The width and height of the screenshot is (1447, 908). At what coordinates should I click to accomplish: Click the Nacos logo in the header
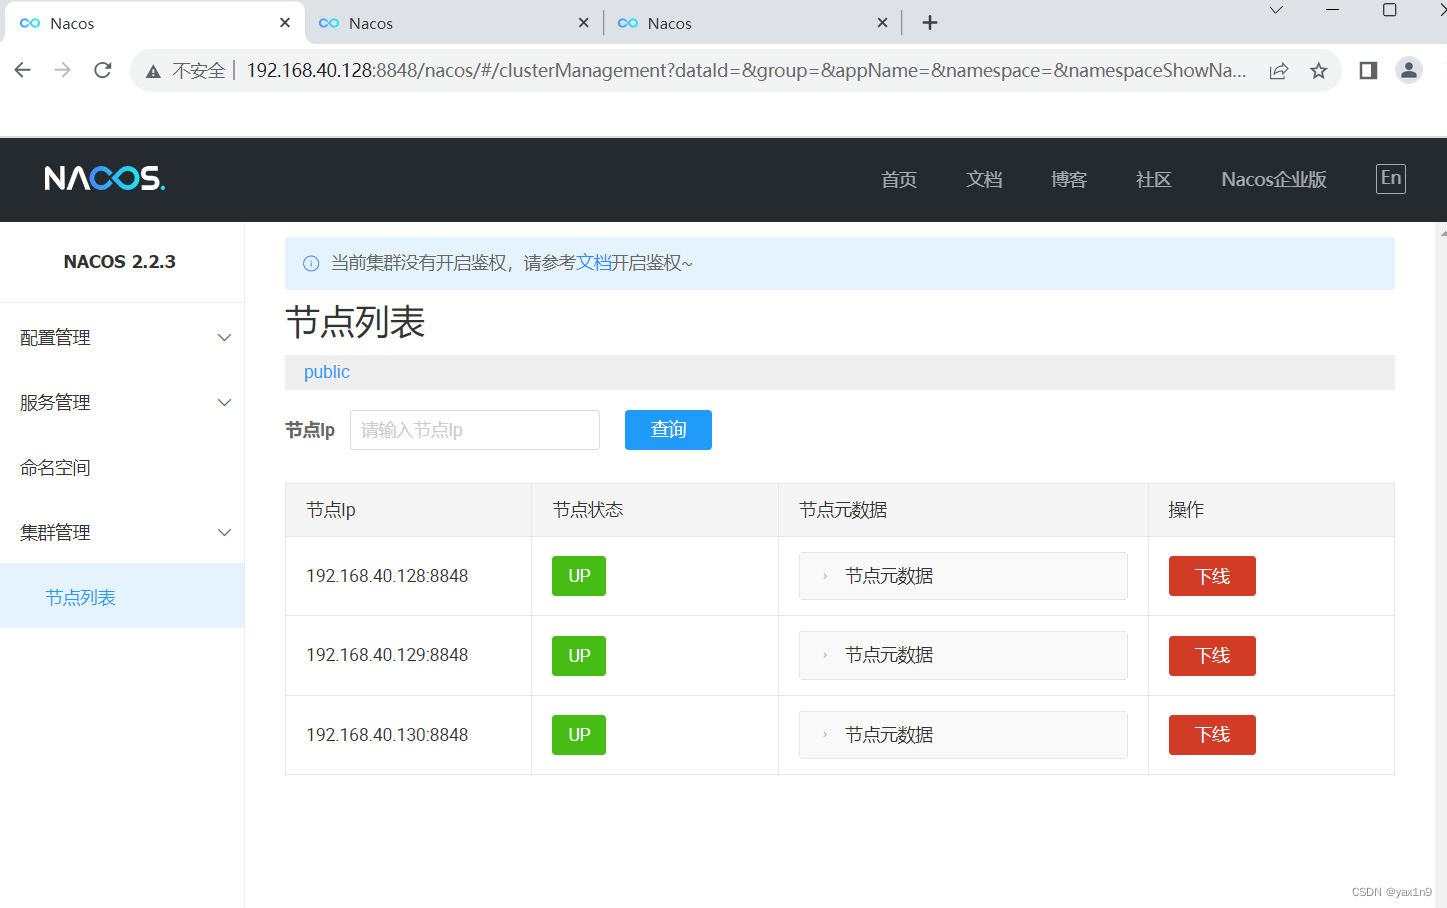(104, 178)
